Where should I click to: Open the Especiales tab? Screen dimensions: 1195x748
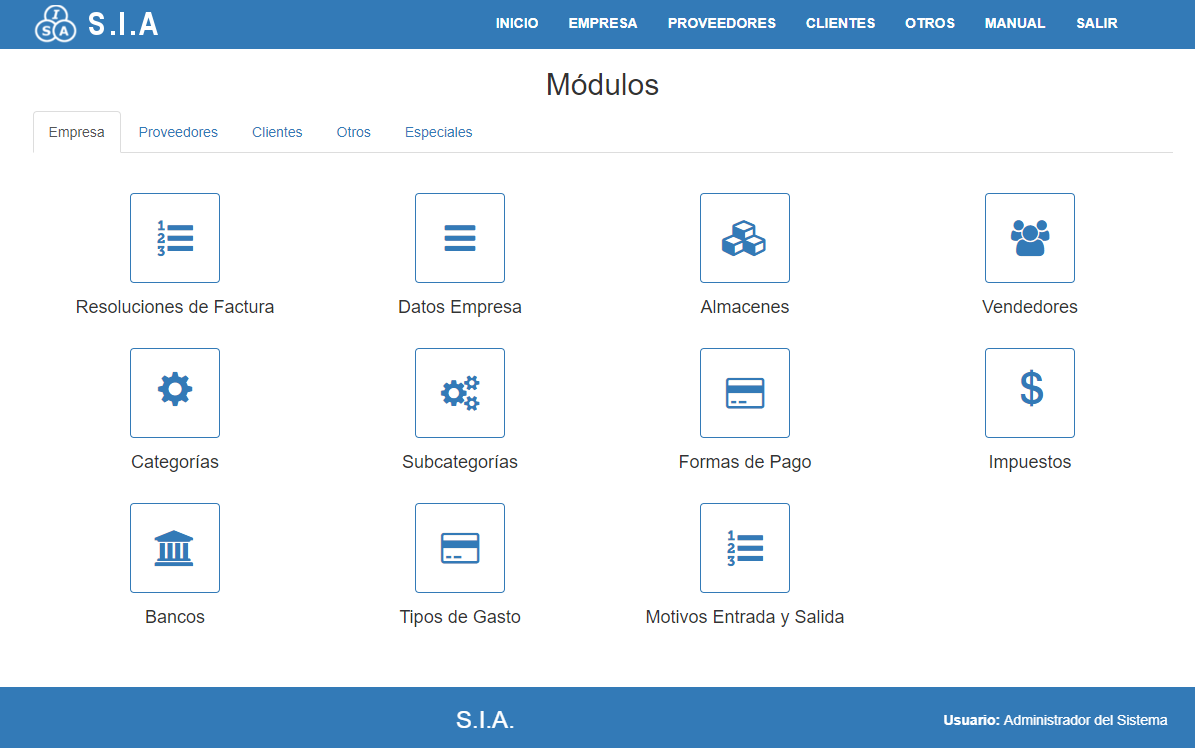(438, 132)
